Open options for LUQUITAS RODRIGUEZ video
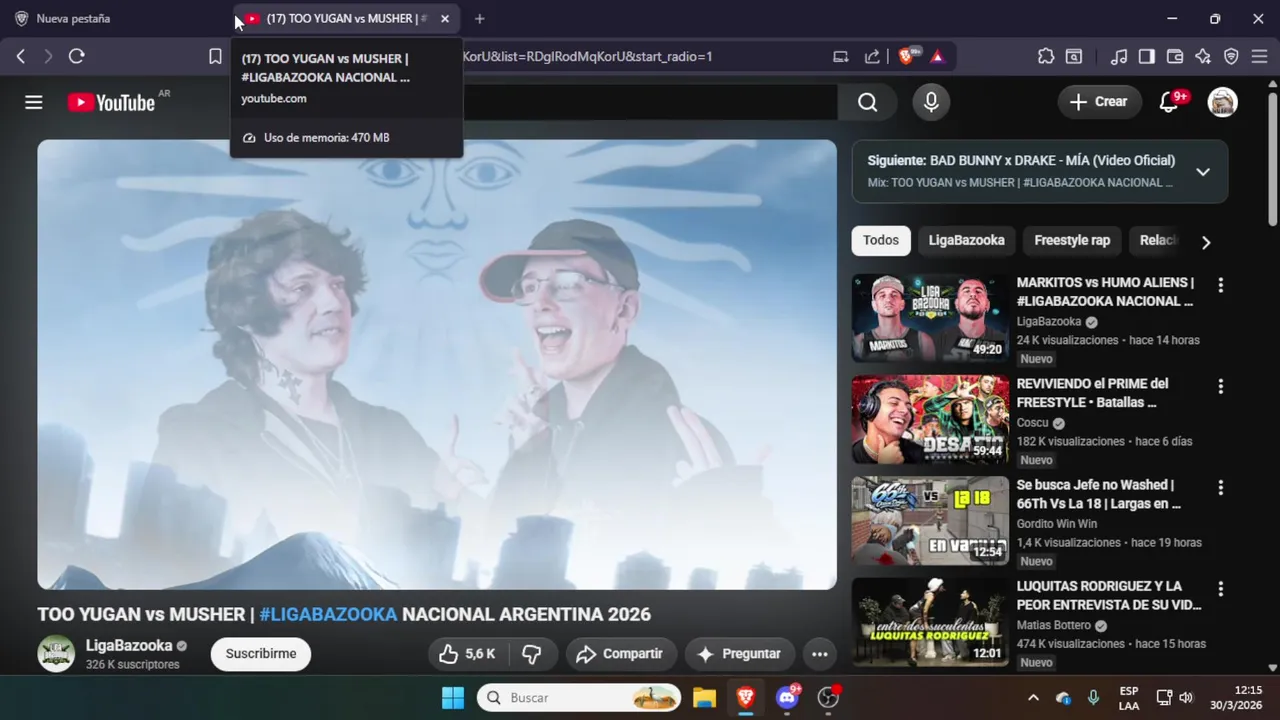Screen dimensions: 1280x720 point(1220,588)
